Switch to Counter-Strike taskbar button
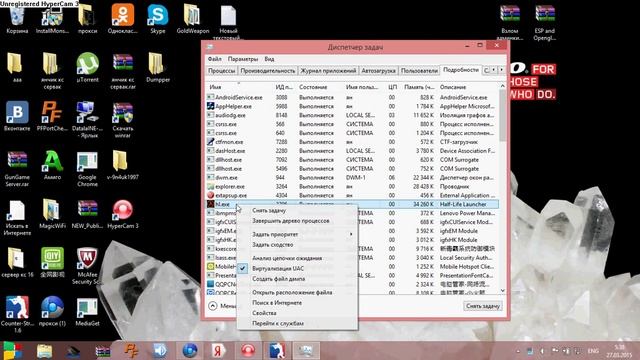Image resolution: width=640 pixels, height=360 pixels. tap(277, 351)
